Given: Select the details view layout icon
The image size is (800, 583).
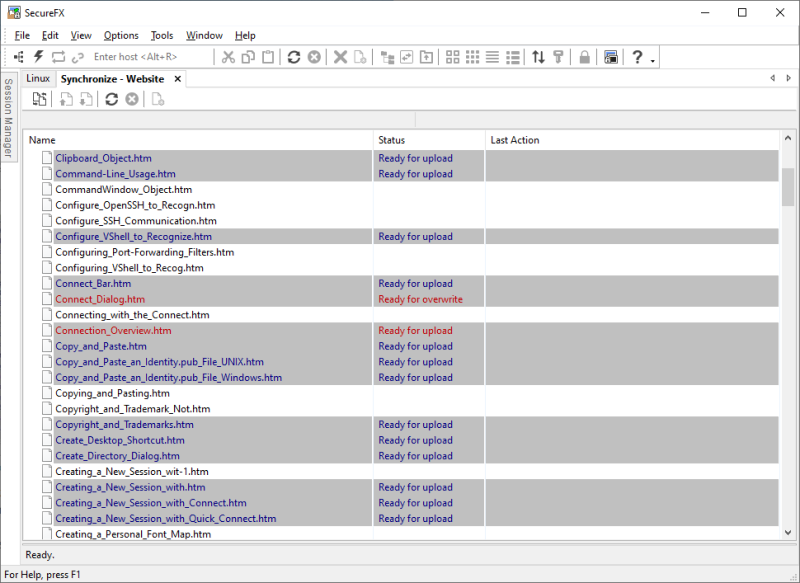Looking at the screenshot, I should pos(512,57).
